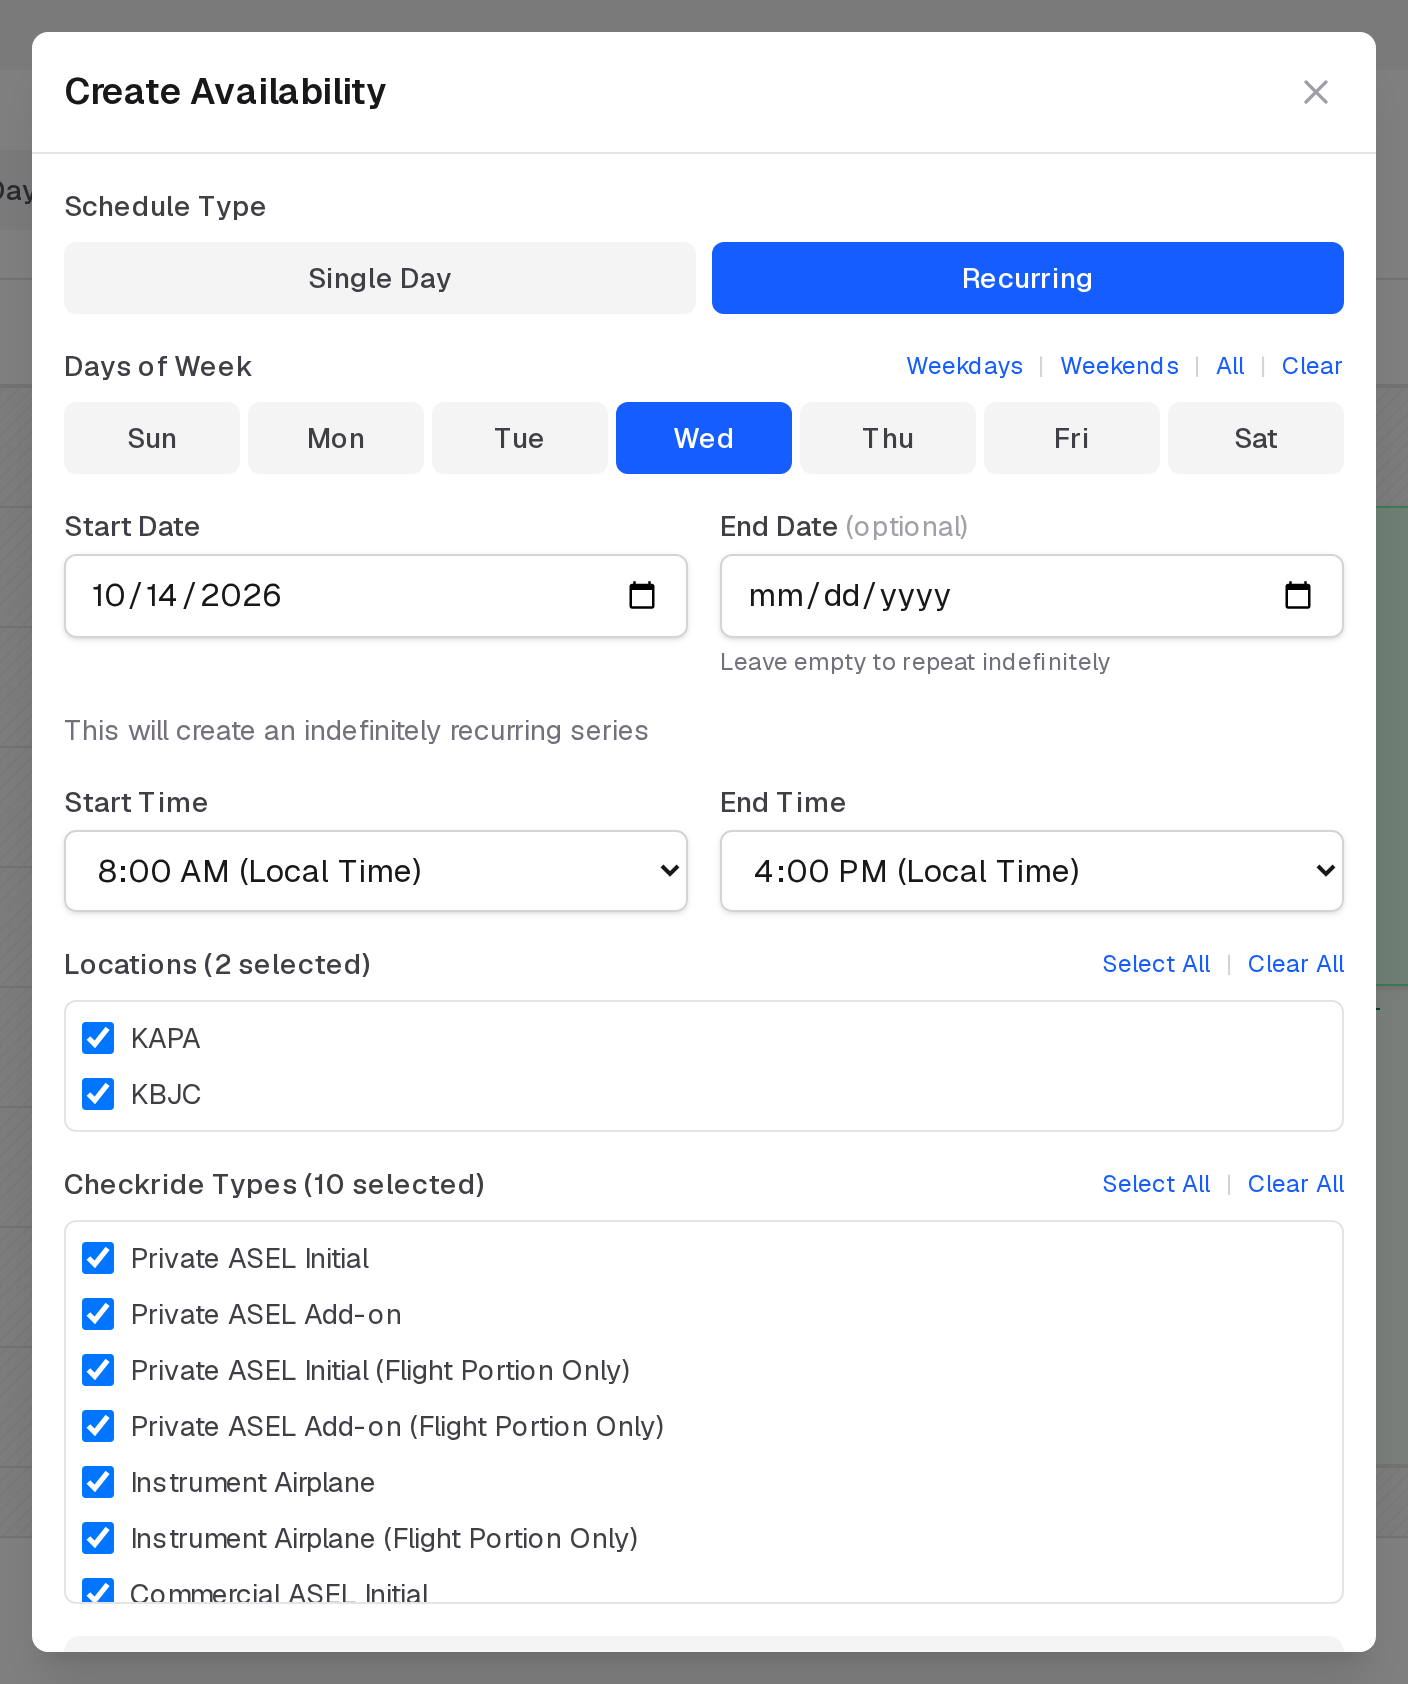Click the Start Date input field
The image size is (1408, 1684).
click(376, 596)
